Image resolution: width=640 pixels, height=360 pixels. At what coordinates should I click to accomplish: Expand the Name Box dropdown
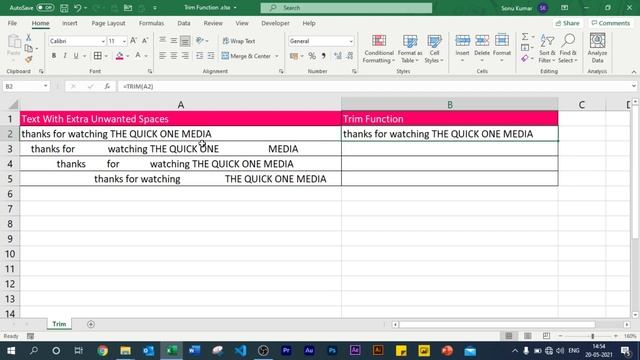tap(45, 86)
